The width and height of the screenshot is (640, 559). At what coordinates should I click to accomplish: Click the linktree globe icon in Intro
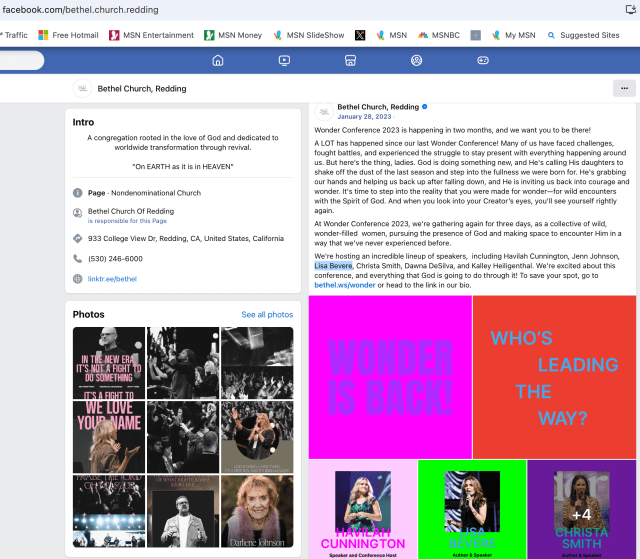pos(78,279)
